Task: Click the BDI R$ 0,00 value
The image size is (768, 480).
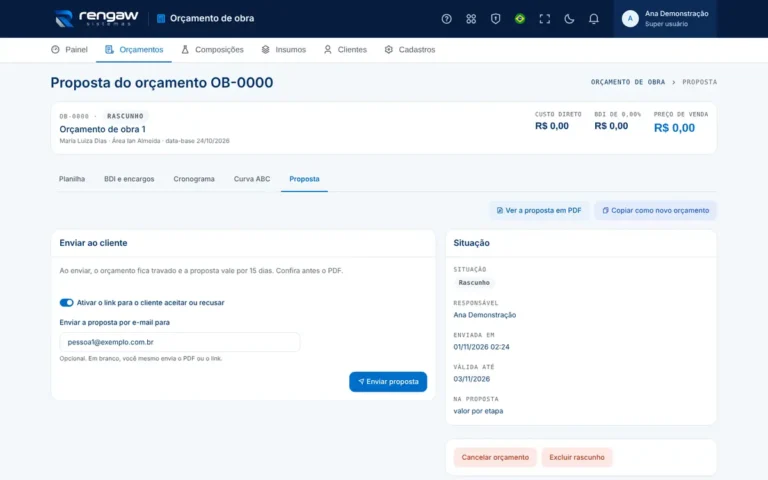Action: 611,126
